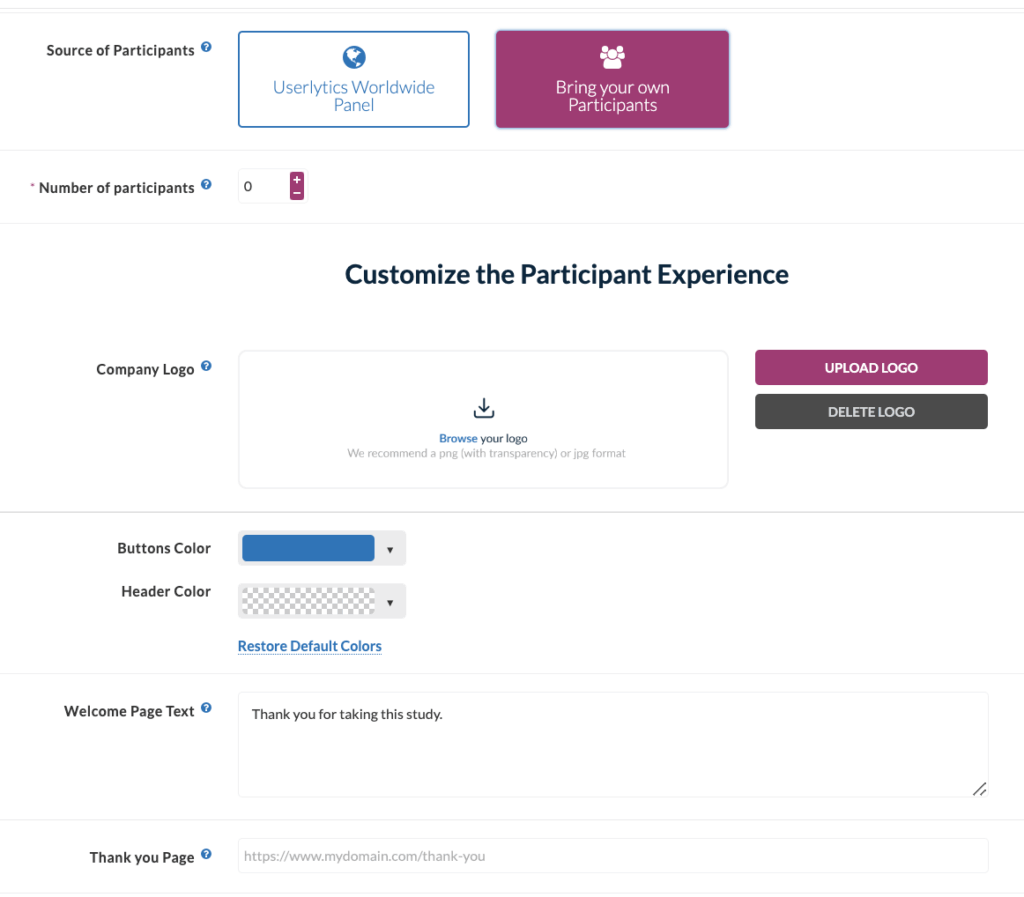Open the Header Color dropdown
This screenshot has height=897, width=1024.
pos(390,601)
